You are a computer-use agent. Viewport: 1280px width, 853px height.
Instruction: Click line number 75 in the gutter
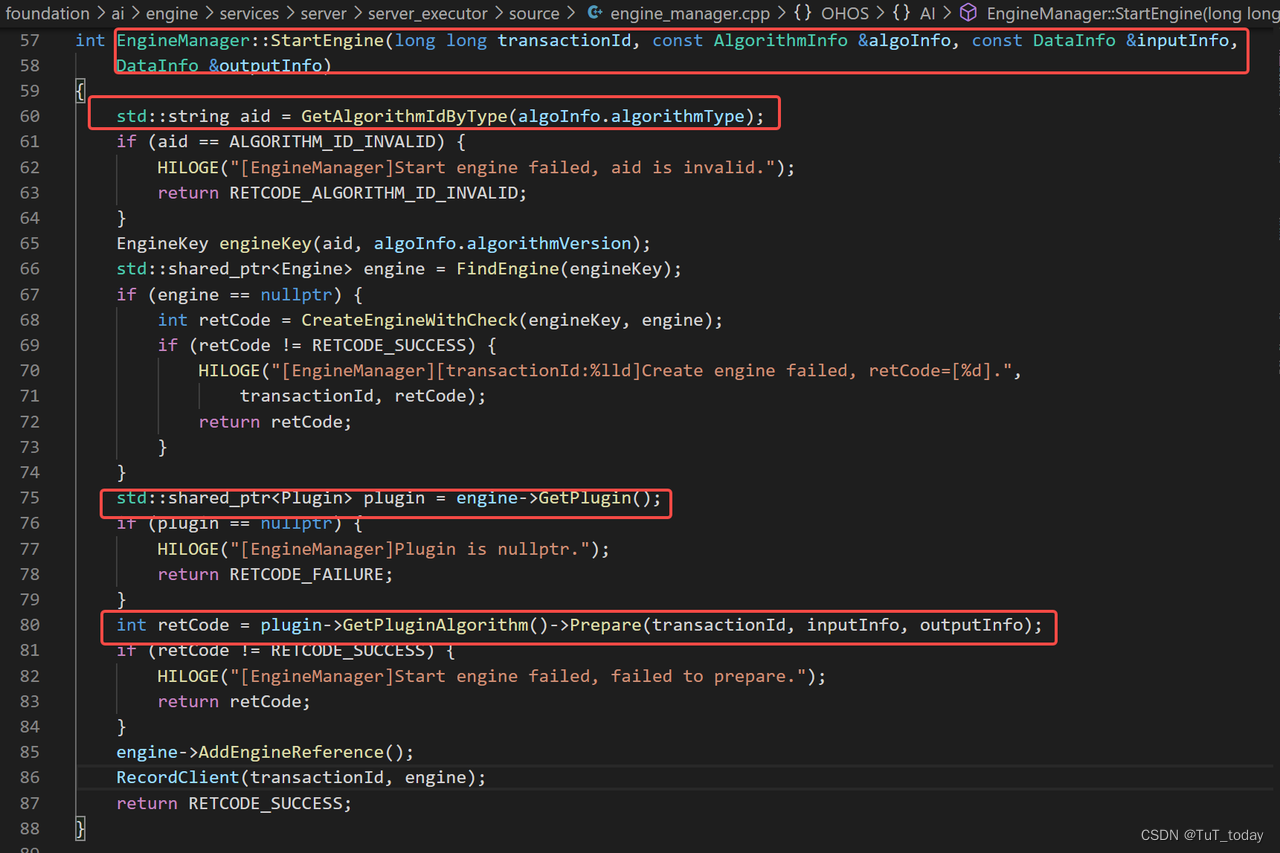tap(29, 498)
